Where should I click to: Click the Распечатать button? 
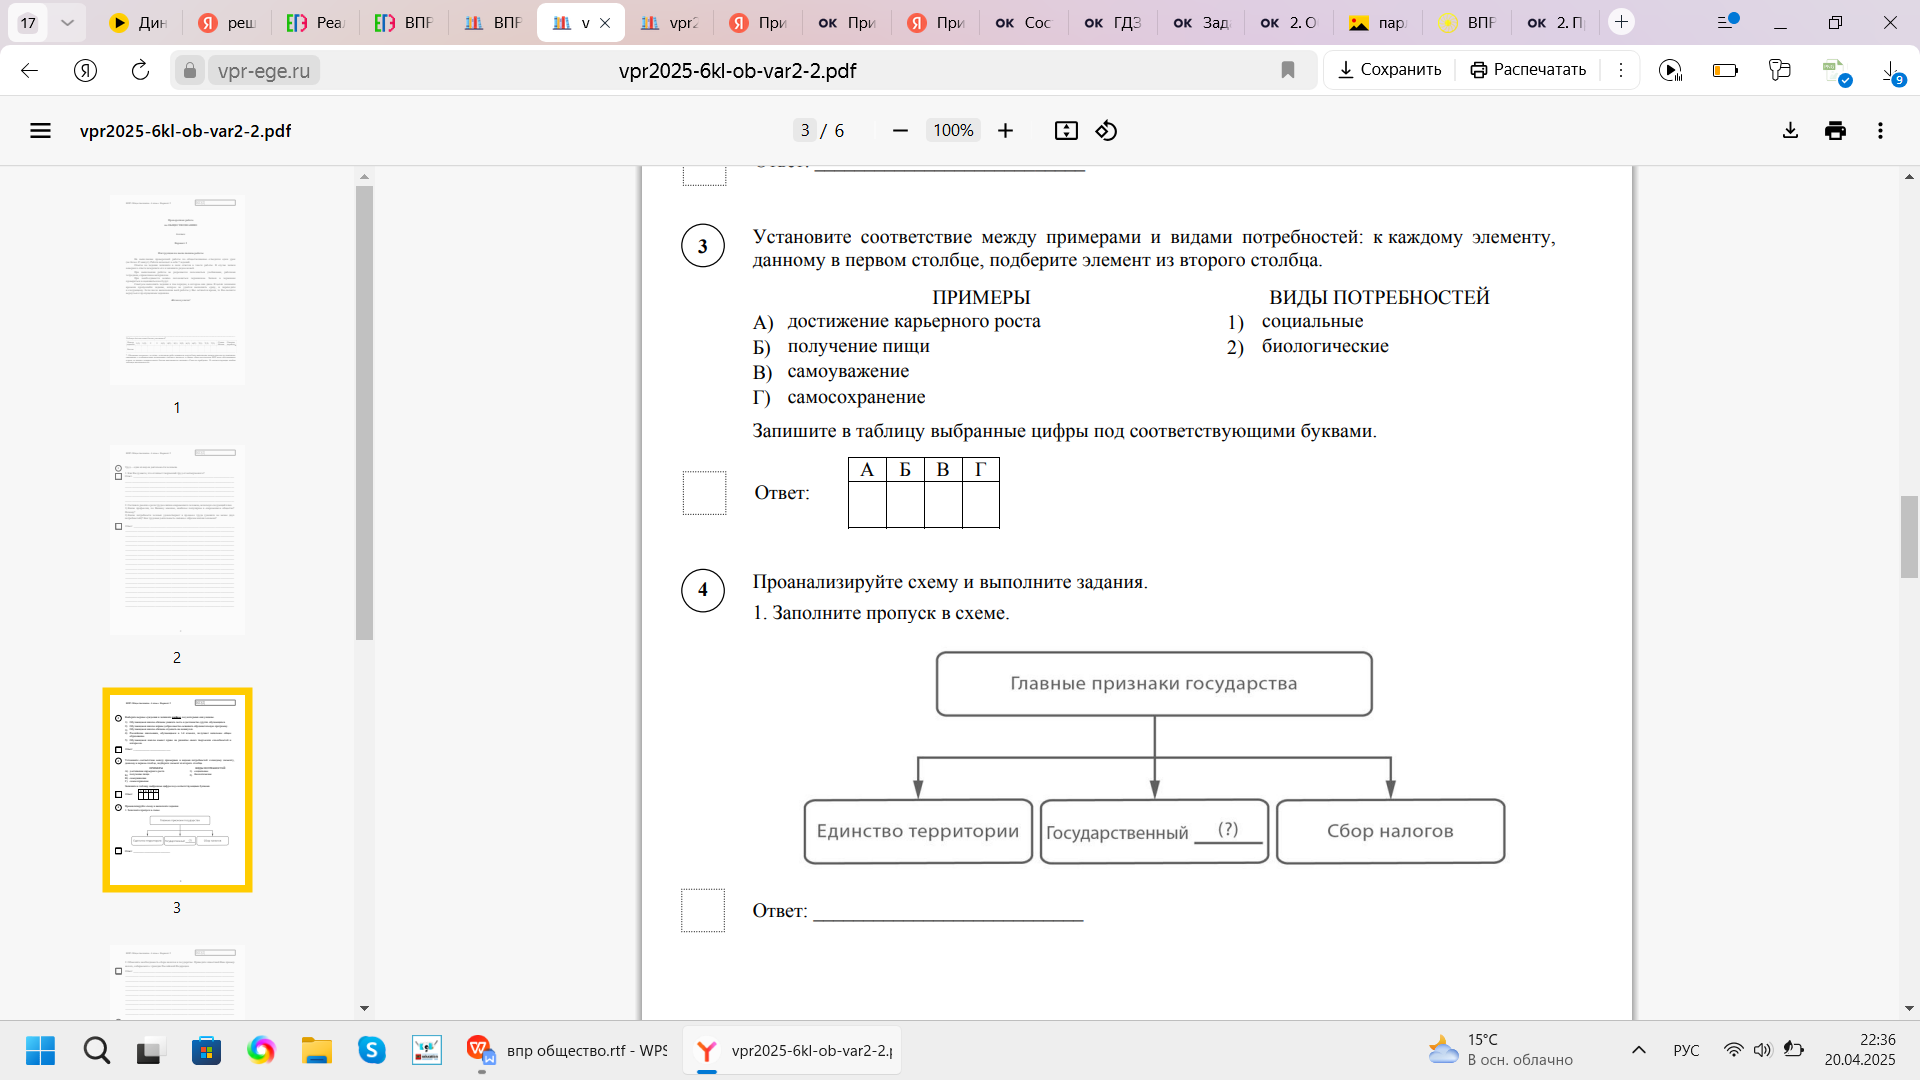(x=1528, y=70)
